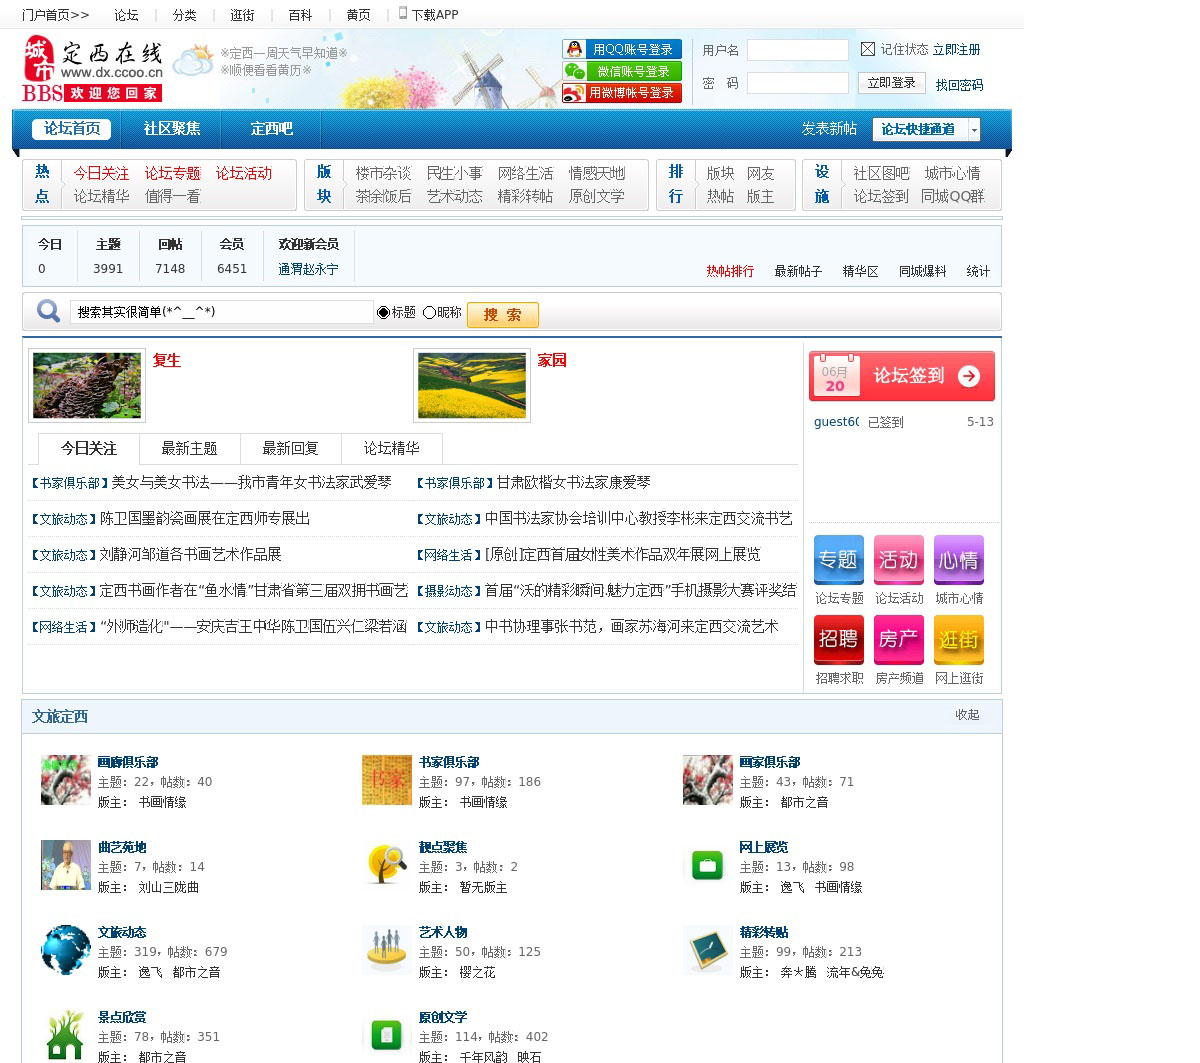Screen dimensions: 1200x1063
Task: Click the 论坛签到 check-in banner
Action: (901, 376)
